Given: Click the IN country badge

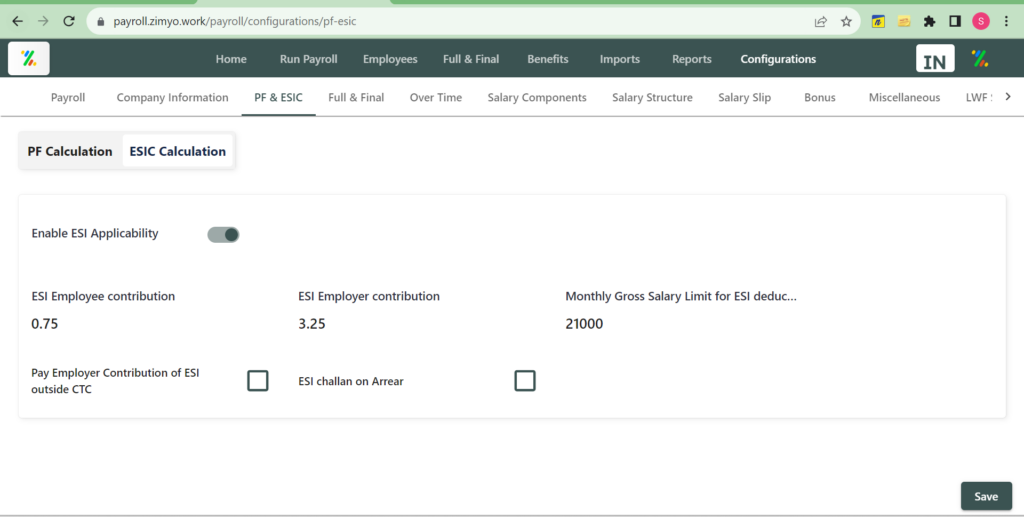Looking at the screenshot, I should click(935, 59).
